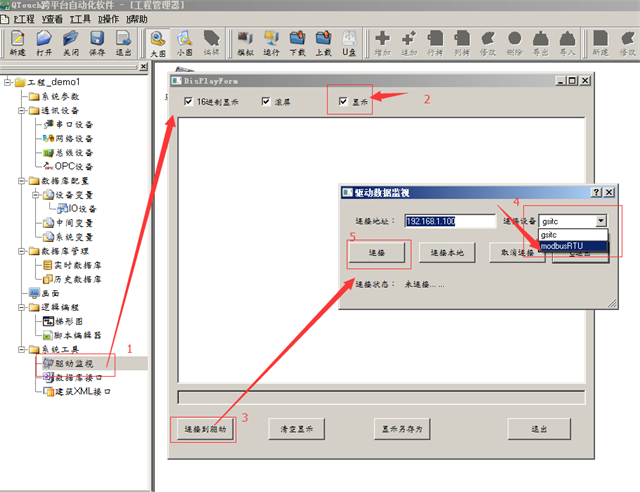Click the 新建 (New) toolbar icon

(17, 40)
